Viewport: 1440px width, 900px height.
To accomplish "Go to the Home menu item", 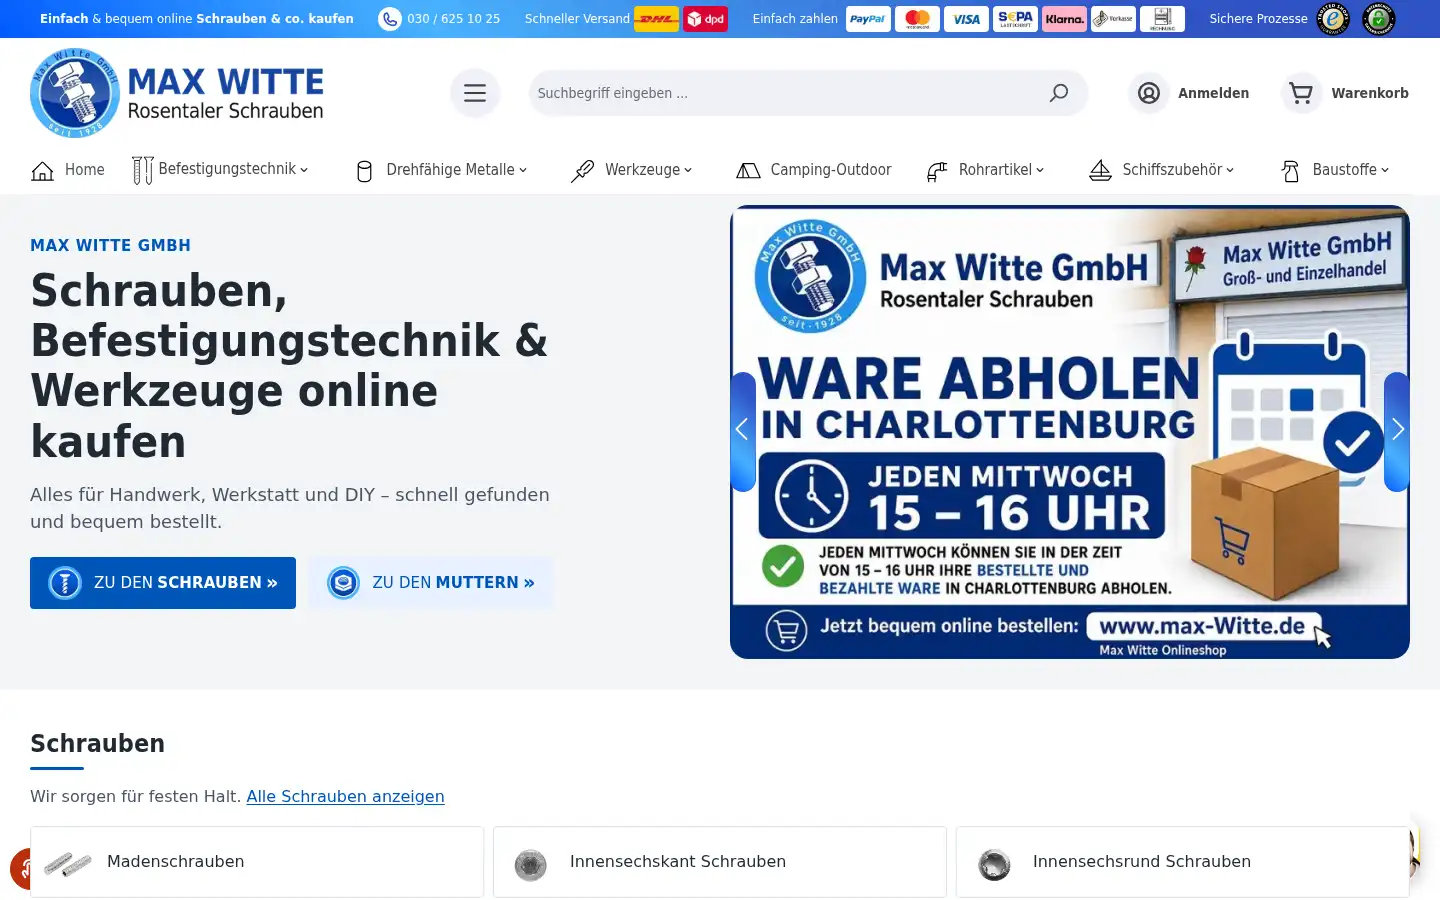I will (x=85, y=170).
